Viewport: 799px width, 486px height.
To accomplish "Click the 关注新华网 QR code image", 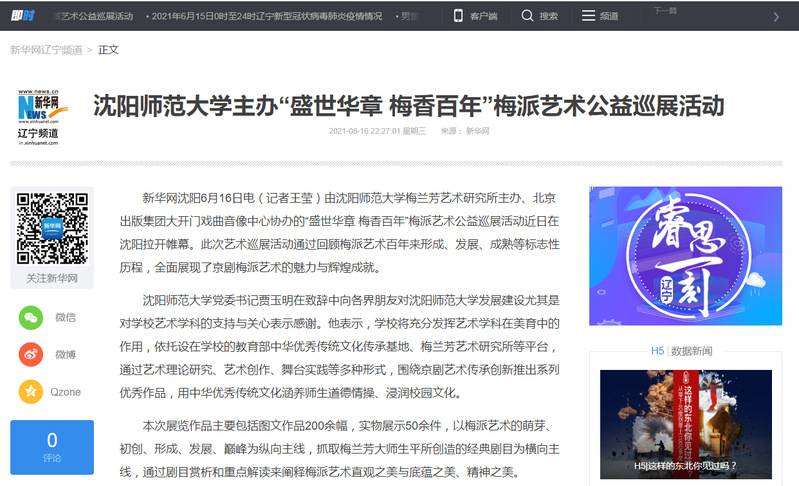I will click(51, 227).
